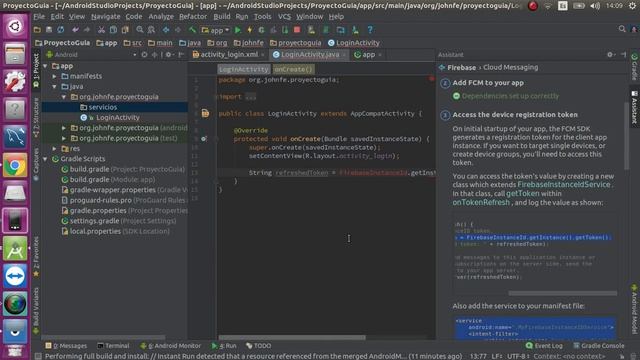
Task: Click the Scroll from Source target icon
Action: [144, 55]
